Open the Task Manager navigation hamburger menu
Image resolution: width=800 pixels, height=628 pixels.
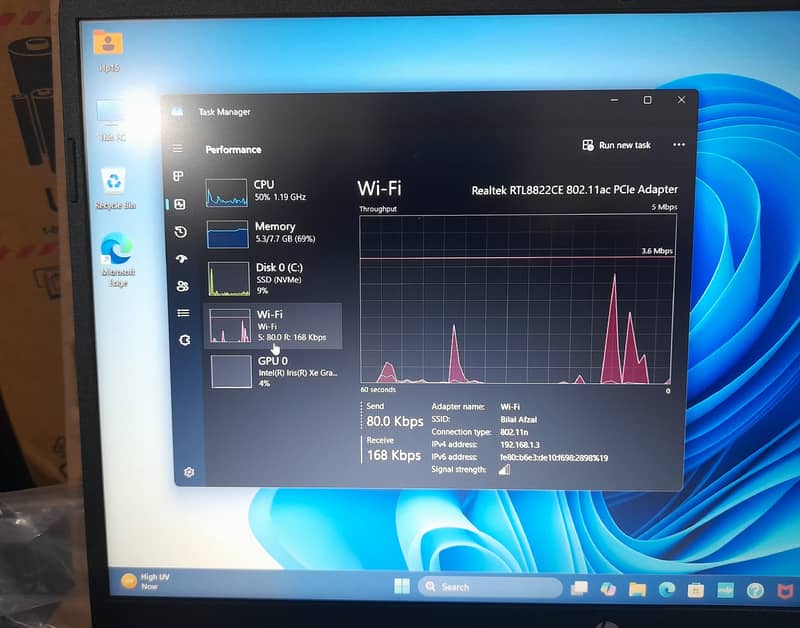[x=178, y=148]
